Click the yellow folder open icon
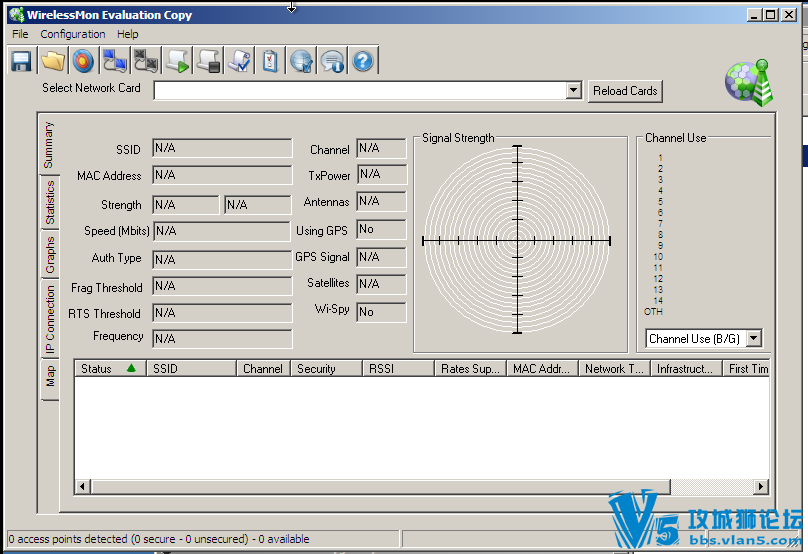Screen dimensions: 808x554 (x=53, y=61)
